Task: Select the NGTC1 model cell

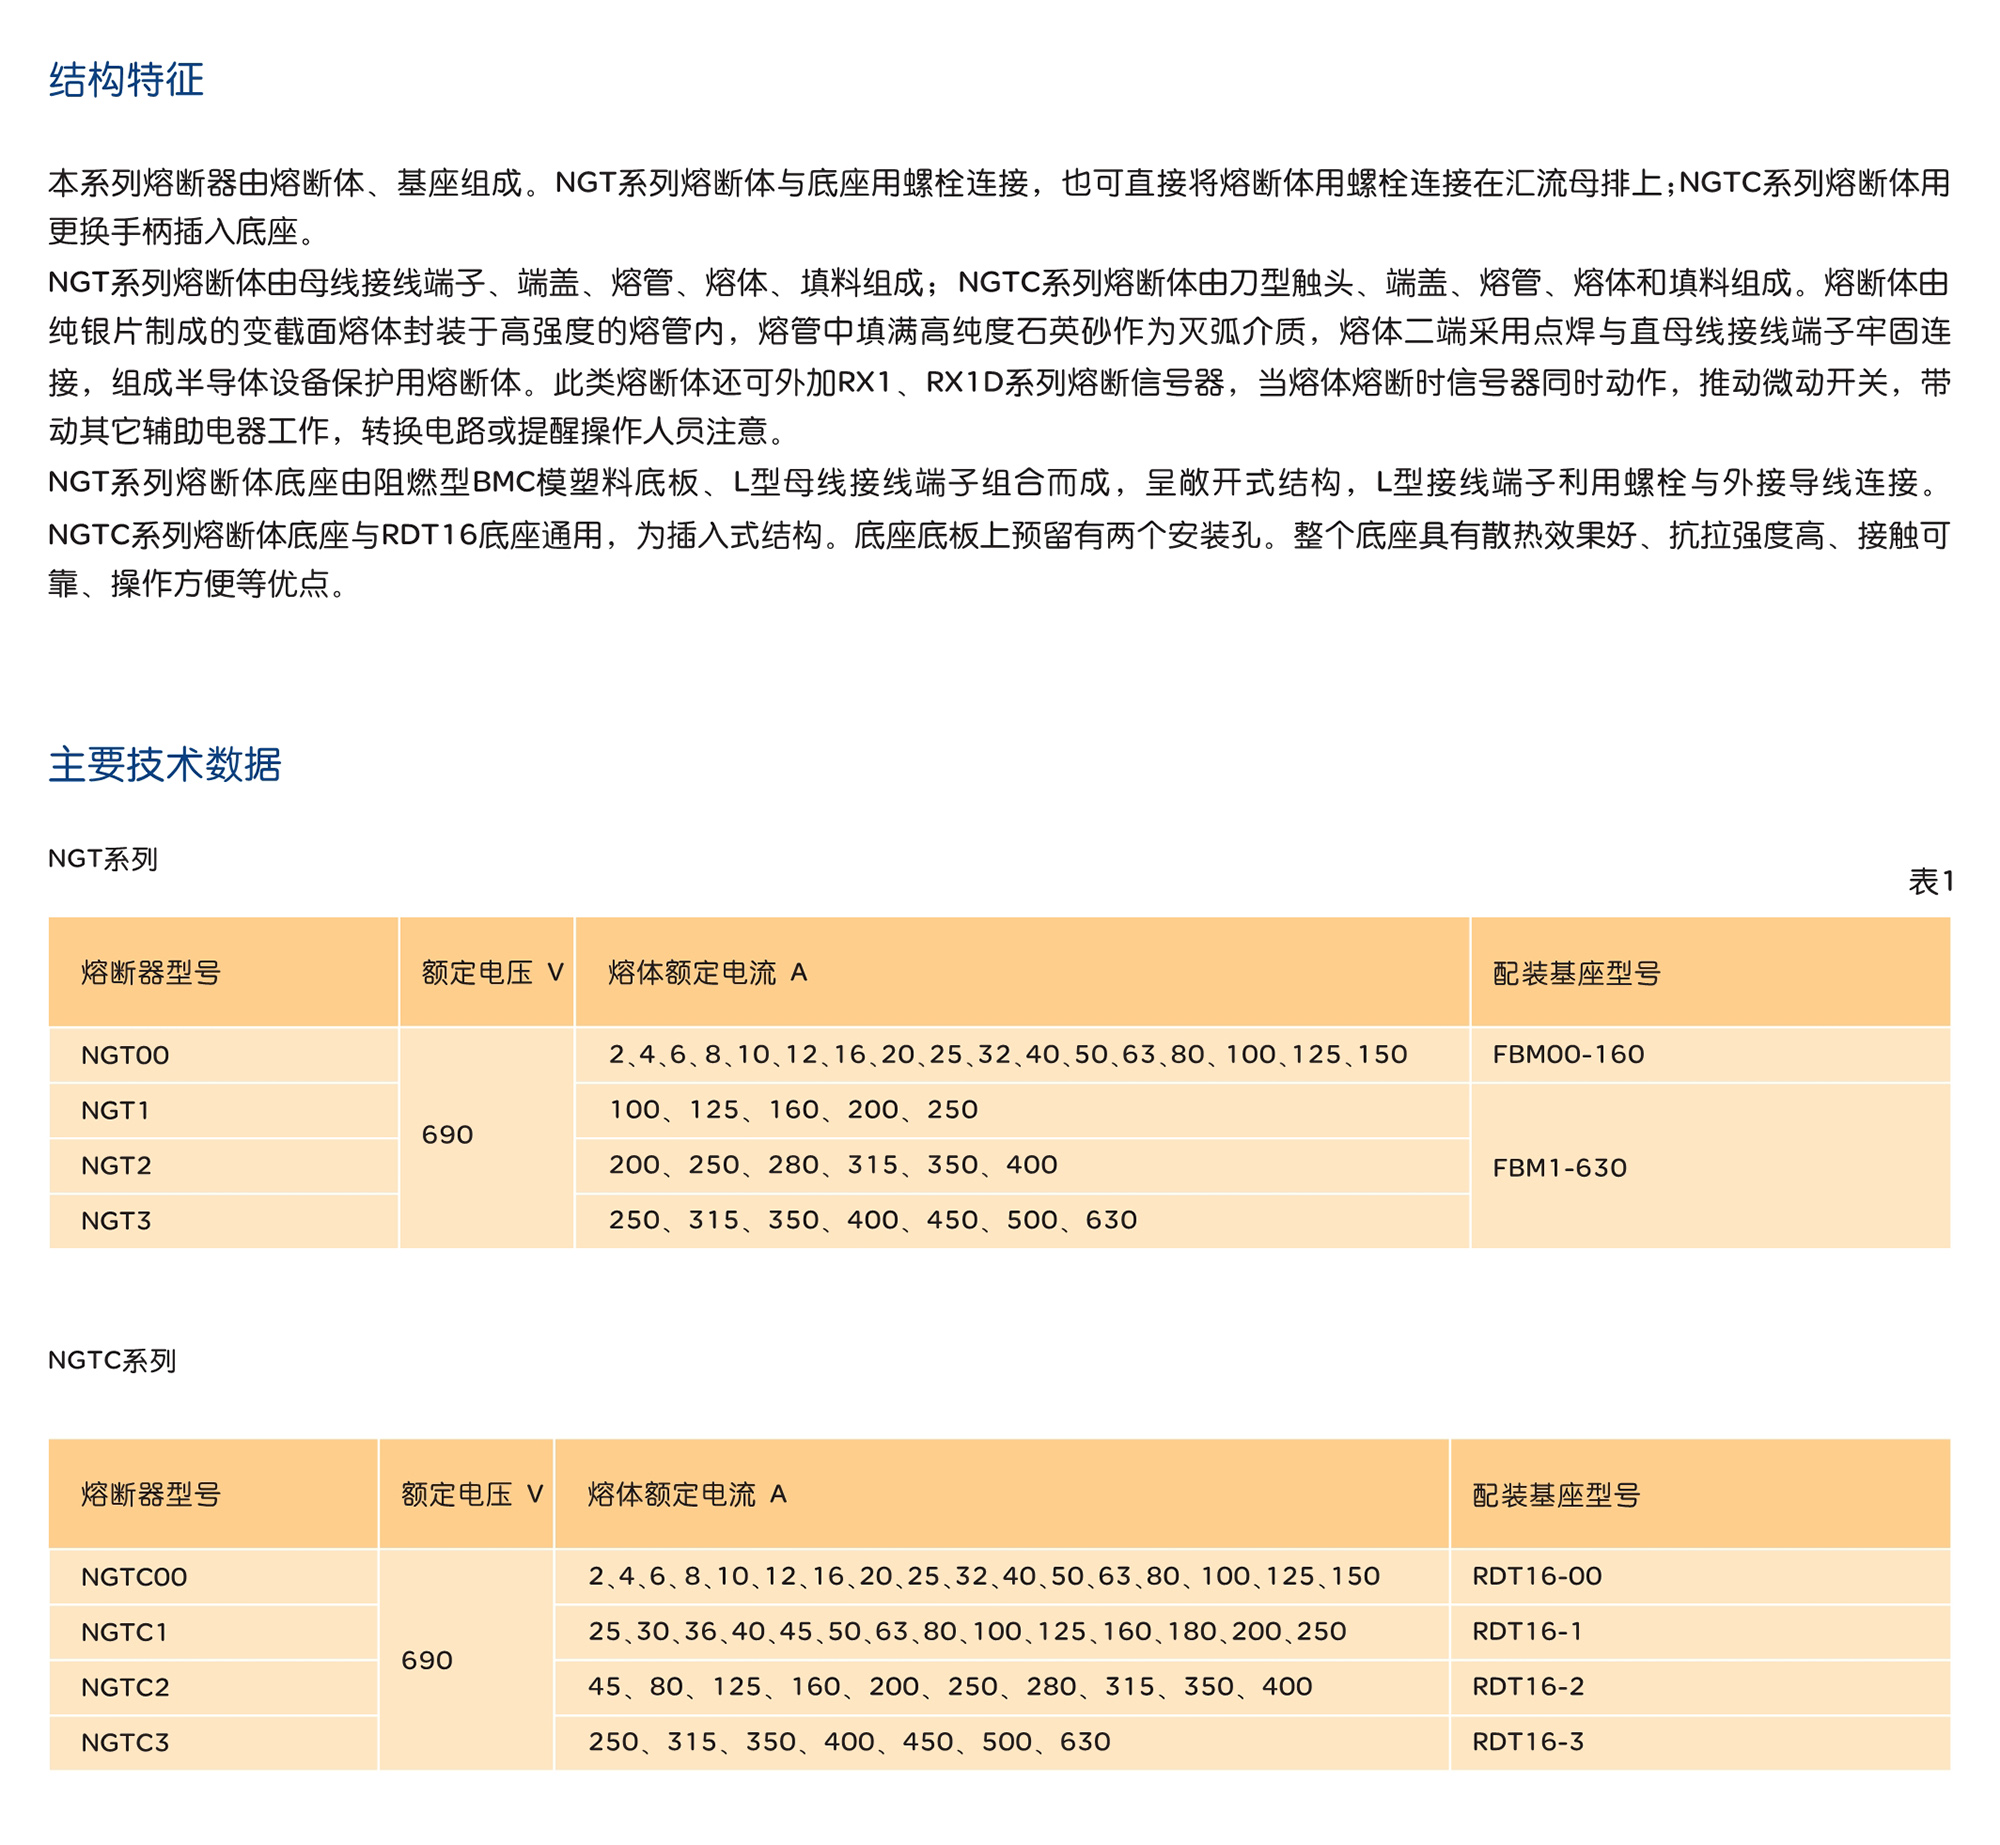Action: (124, 1632)
